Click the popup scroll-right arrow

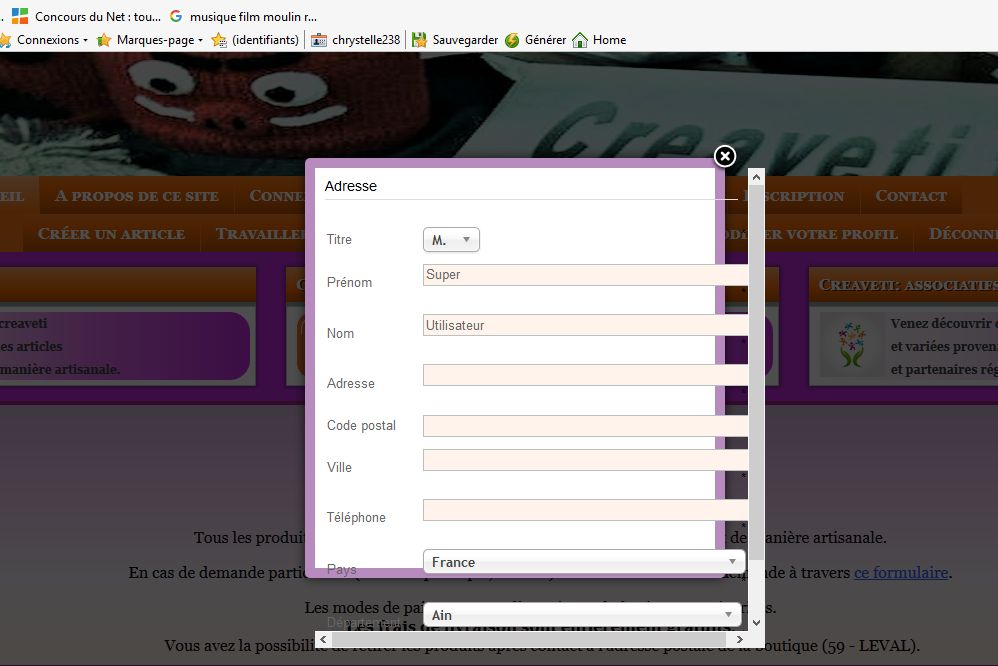point(740,639)
